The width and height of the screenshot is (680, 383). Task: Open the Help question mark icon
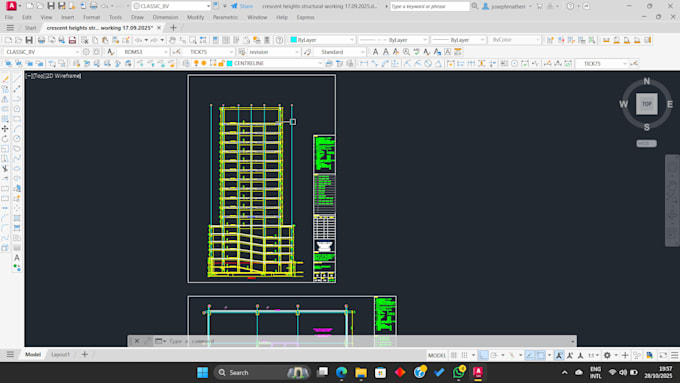pyautogui.click(x=570, y=6)
